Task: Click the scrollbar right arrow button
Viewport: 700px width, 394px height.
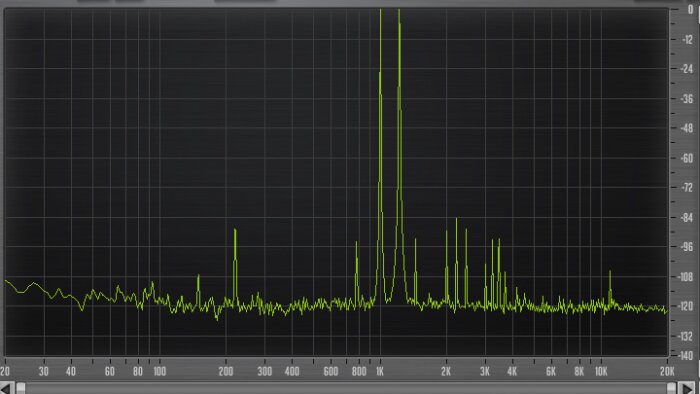Action: click(x=686, y=388)
